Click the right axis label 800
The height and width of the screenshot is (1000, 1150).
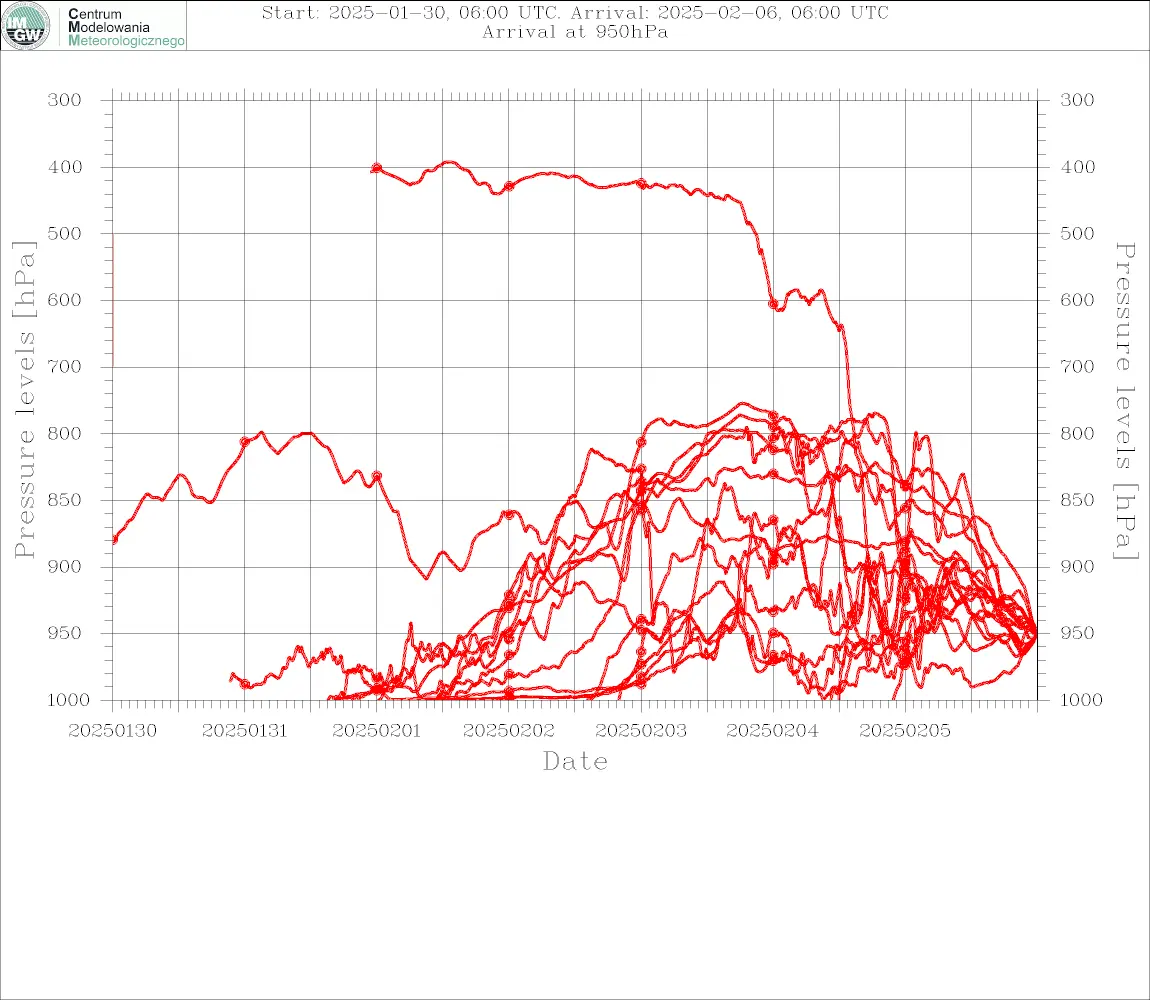[1077, 433]
